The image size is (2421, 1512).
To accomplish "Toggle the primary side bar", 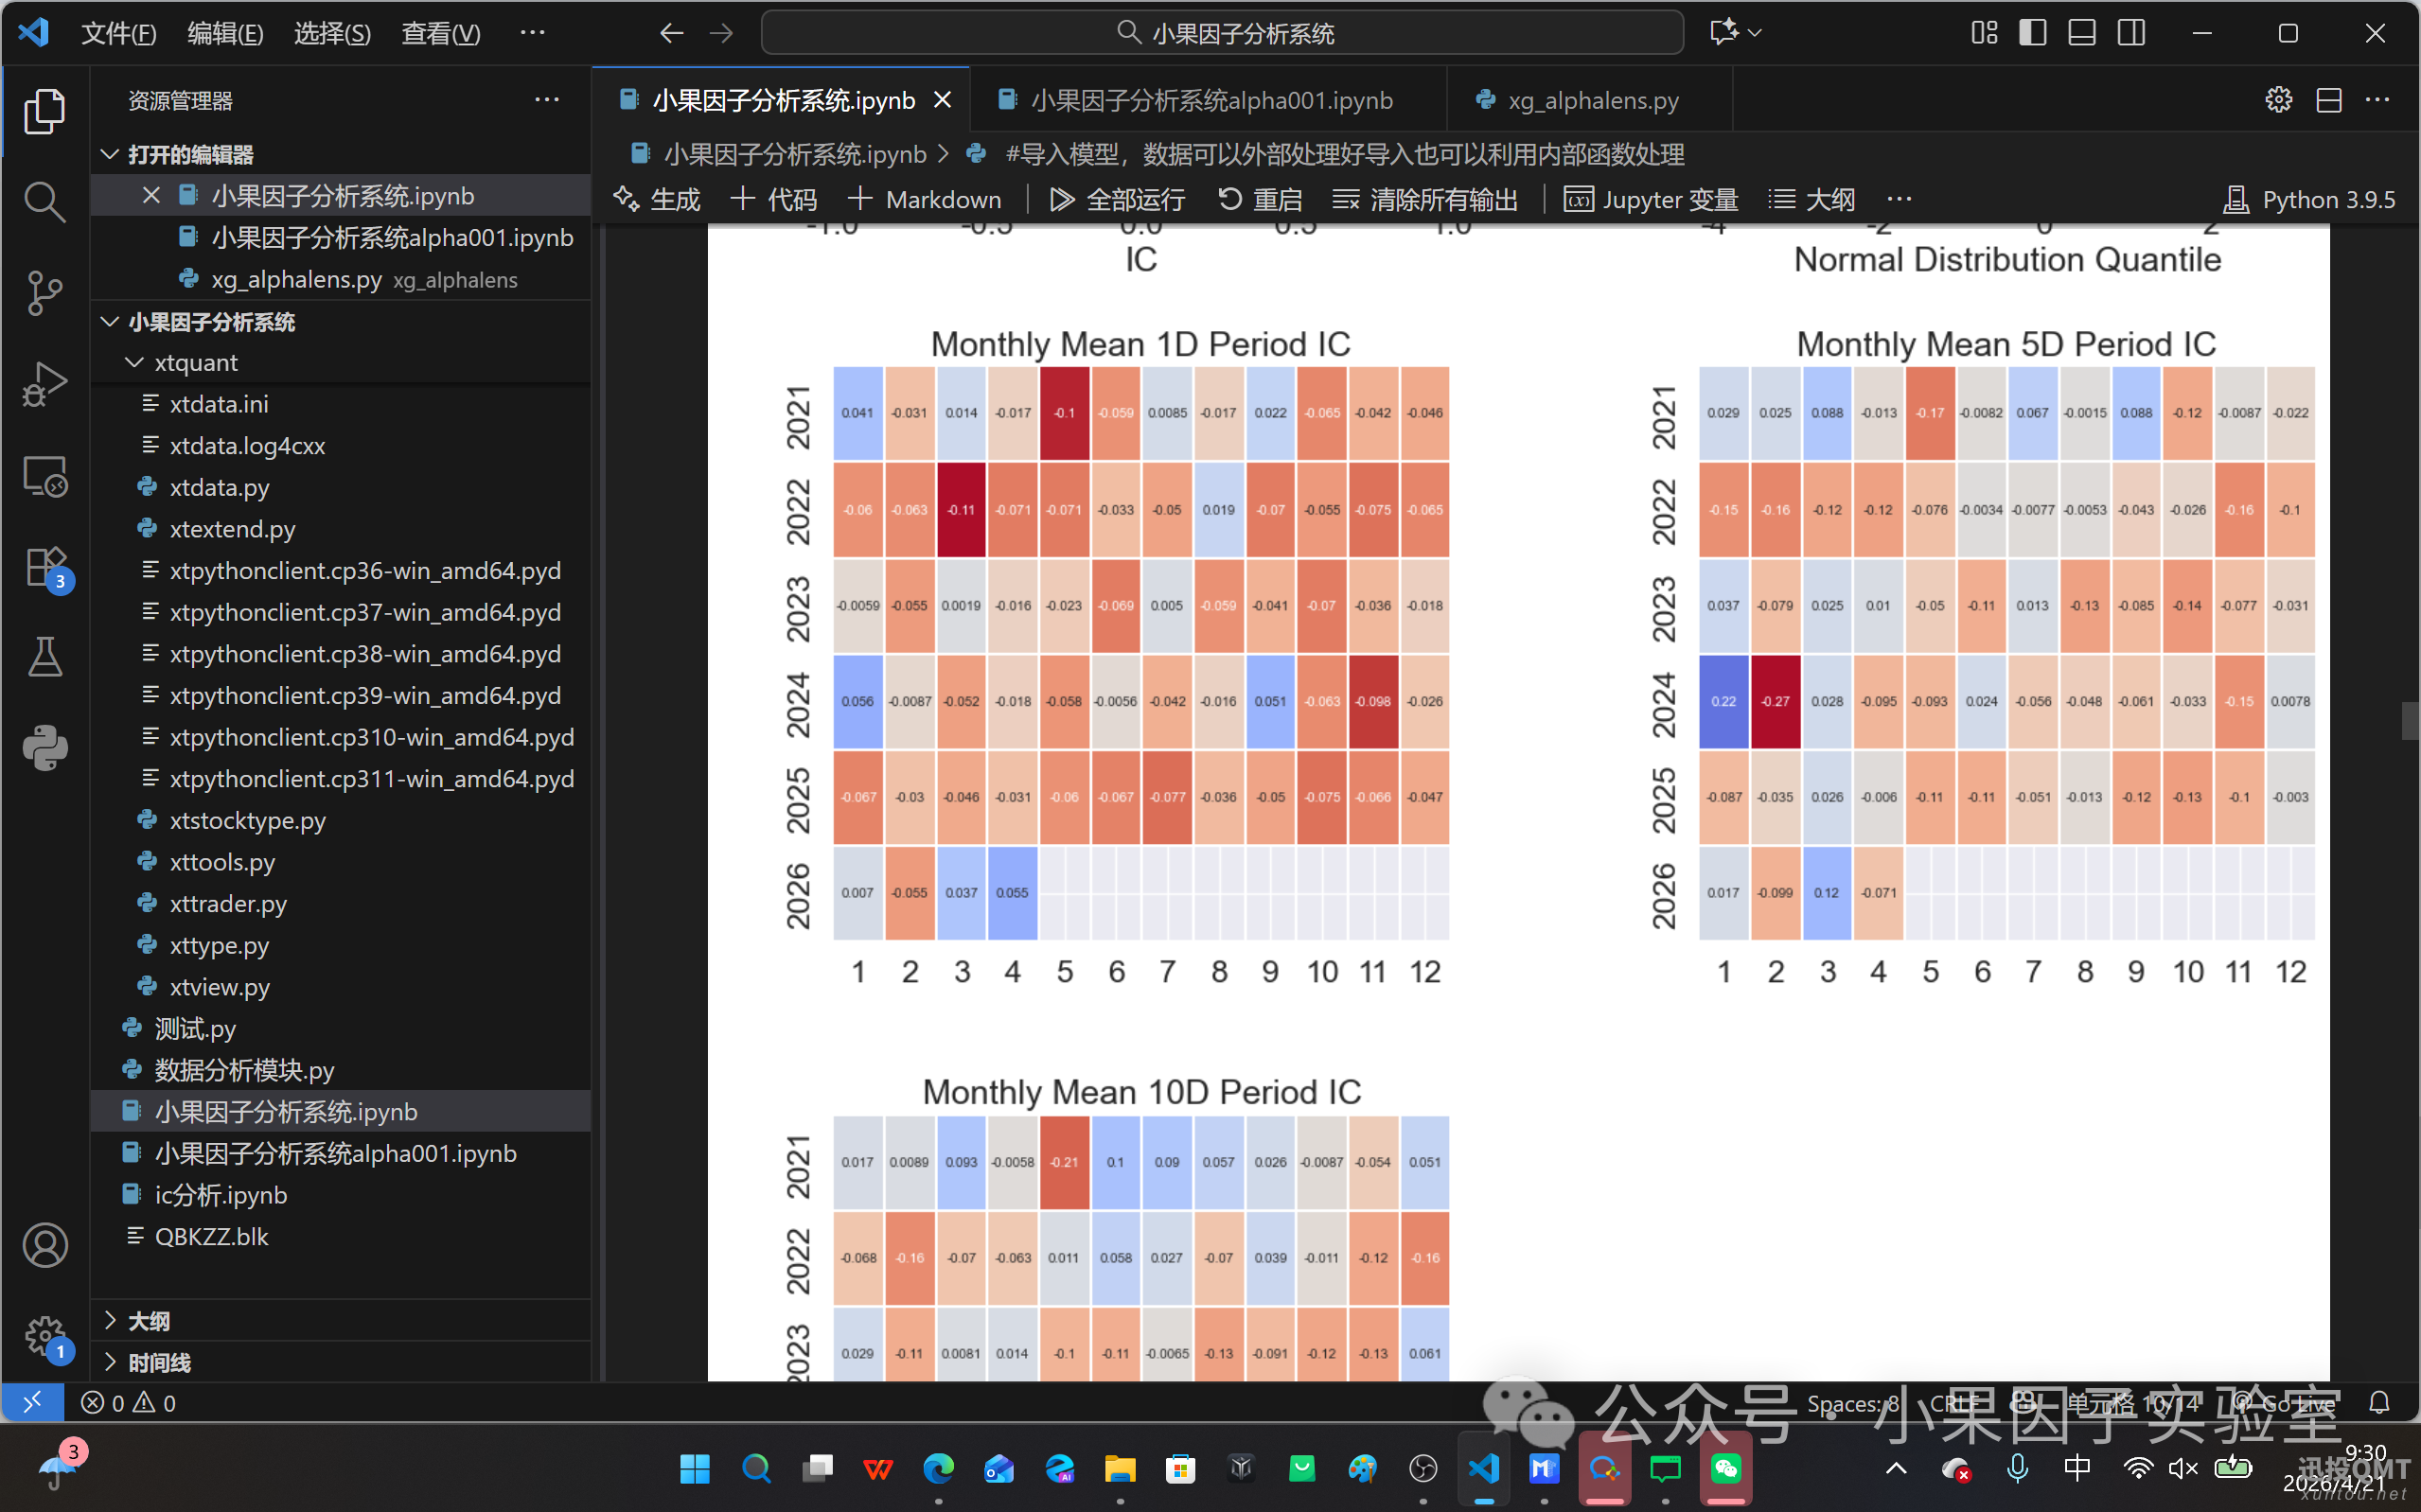I will click(2032, 33).
